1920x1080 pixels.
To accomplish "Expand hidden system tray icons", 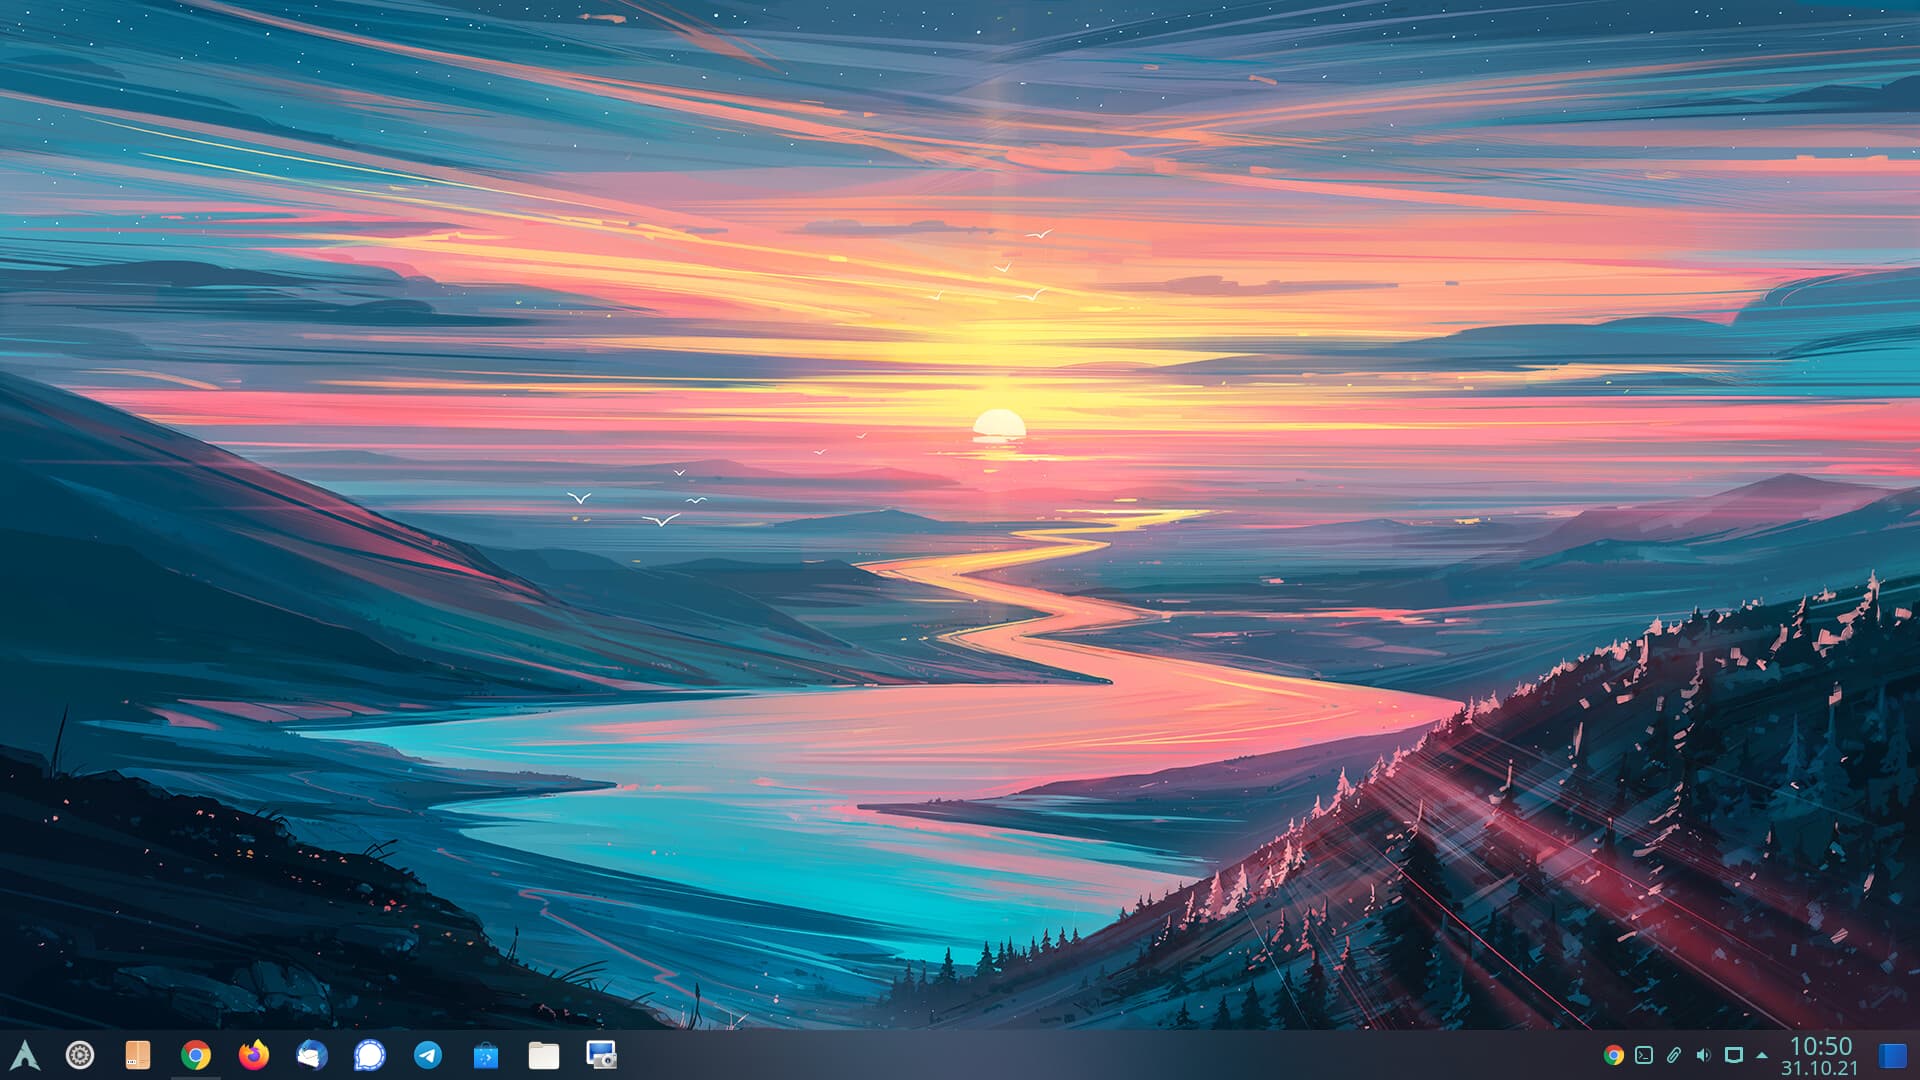I will pos(1763,1055).
